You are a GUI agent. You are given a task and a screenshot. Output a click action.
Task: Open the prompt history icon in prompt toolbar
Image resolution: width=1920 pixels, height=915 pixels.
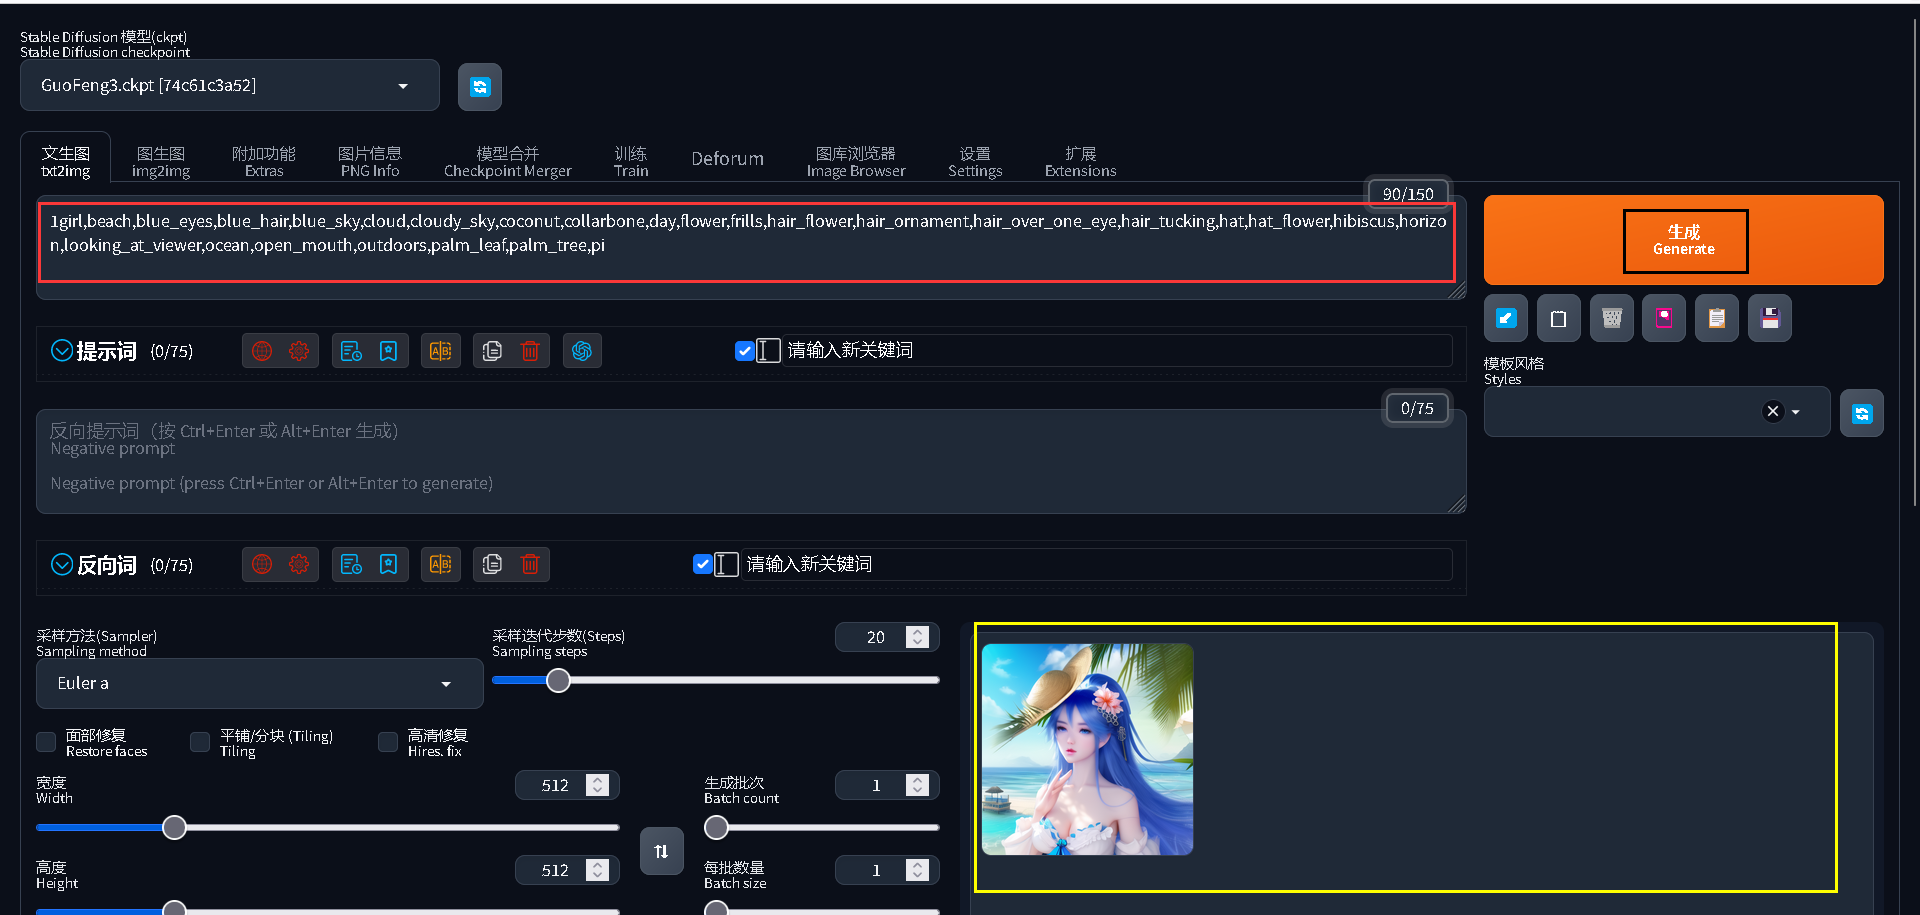point(350,350)
